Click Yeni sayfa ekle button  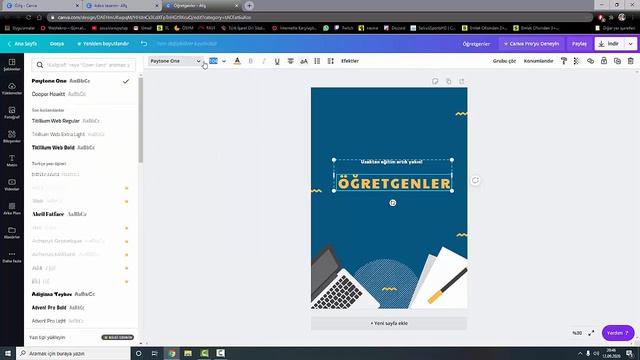click(389, 323)
